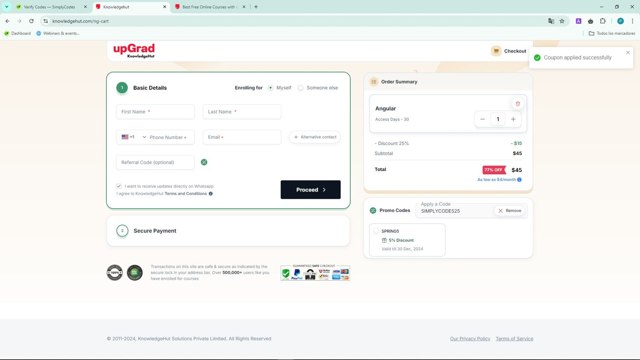The height and width of the screenshot is (360, 640).
Task: Open Terms of Service footer link
Action: click(514, 339)
